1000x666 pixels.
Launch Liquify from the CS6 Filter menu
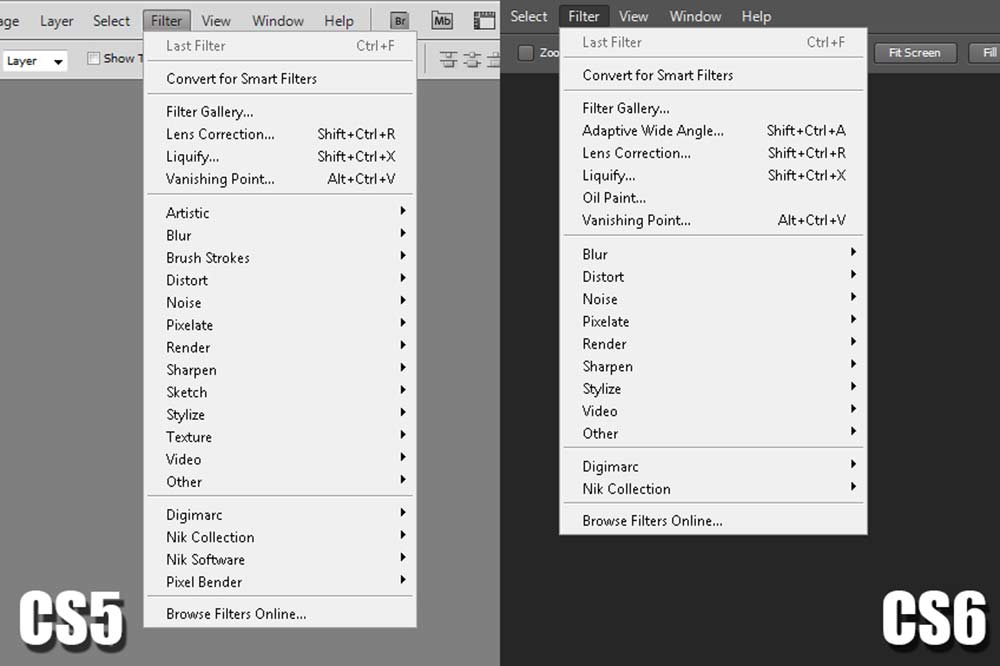point(714,175)
